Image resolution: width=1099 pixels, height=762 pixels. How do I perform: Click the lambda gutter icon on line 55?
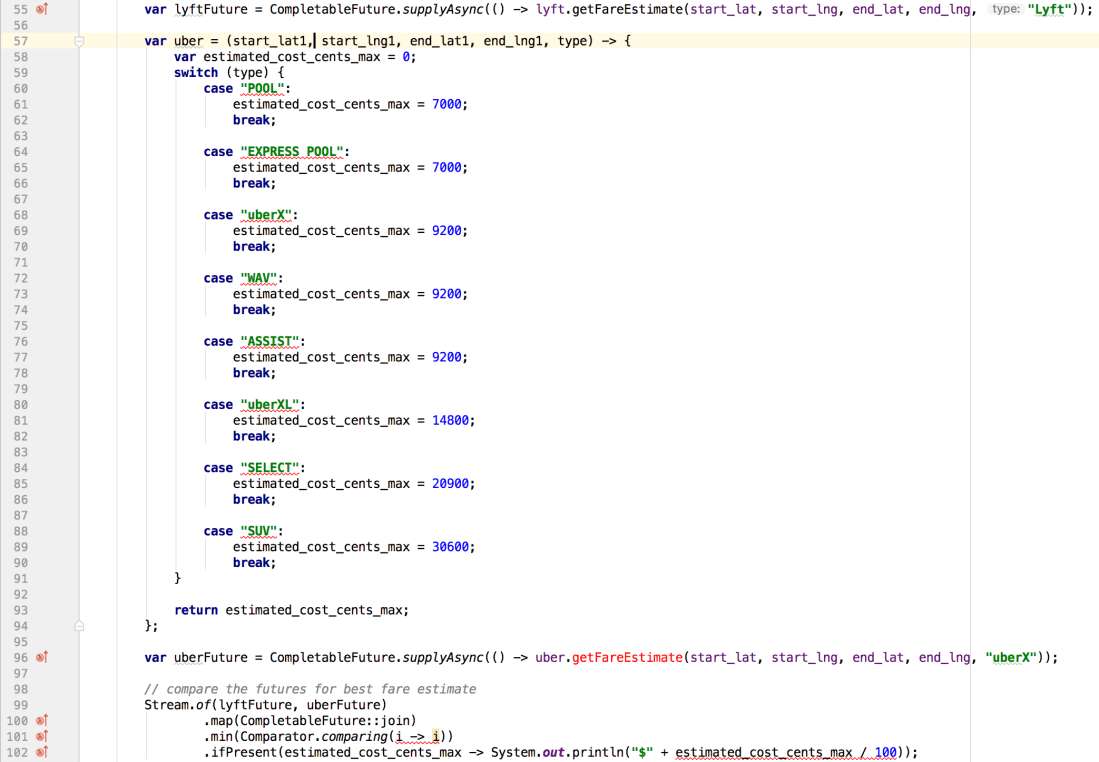(42, 9)
